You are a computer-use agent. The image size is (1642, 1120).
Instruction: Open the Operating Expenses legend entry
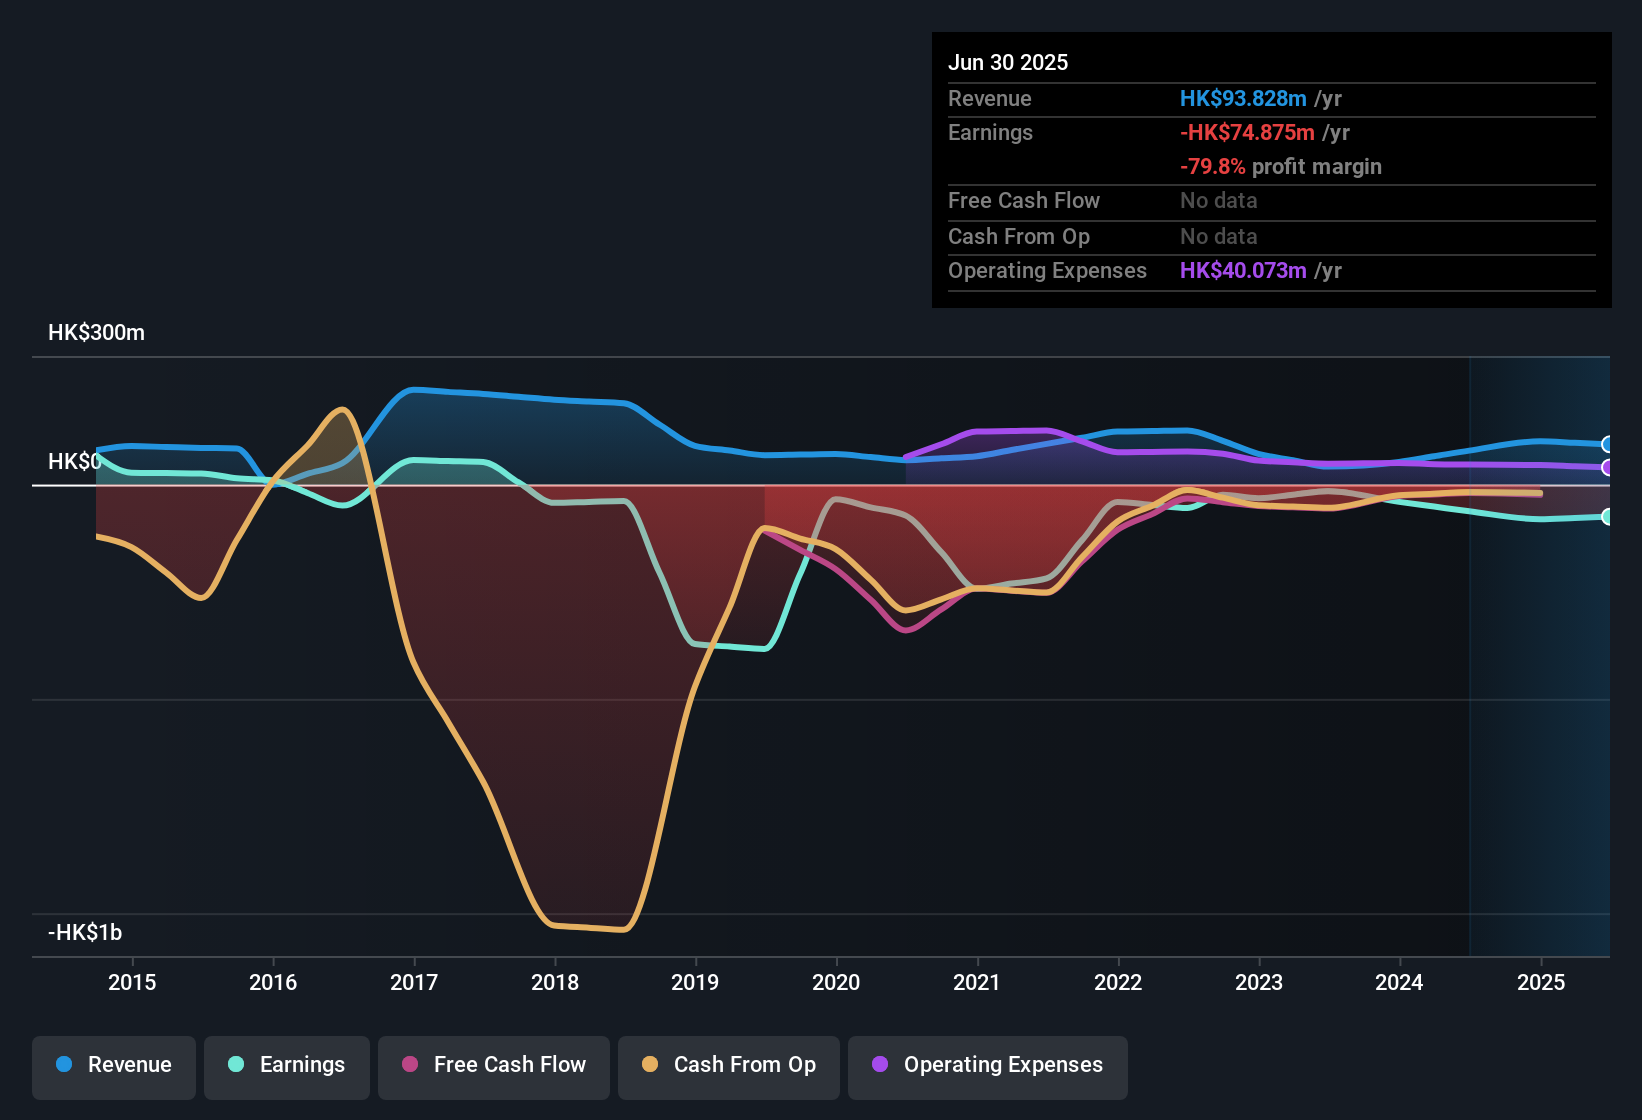[987, 1066]
